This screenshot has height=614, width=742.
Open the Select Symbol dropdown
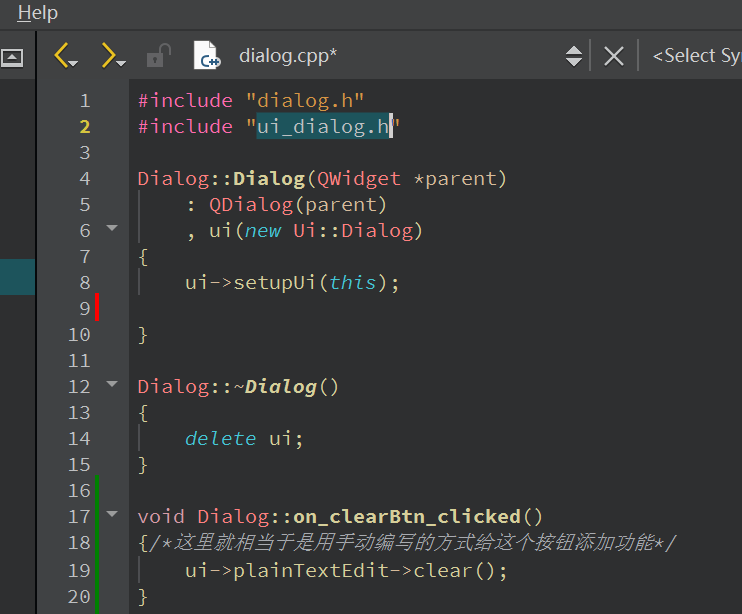coord(696,56)
